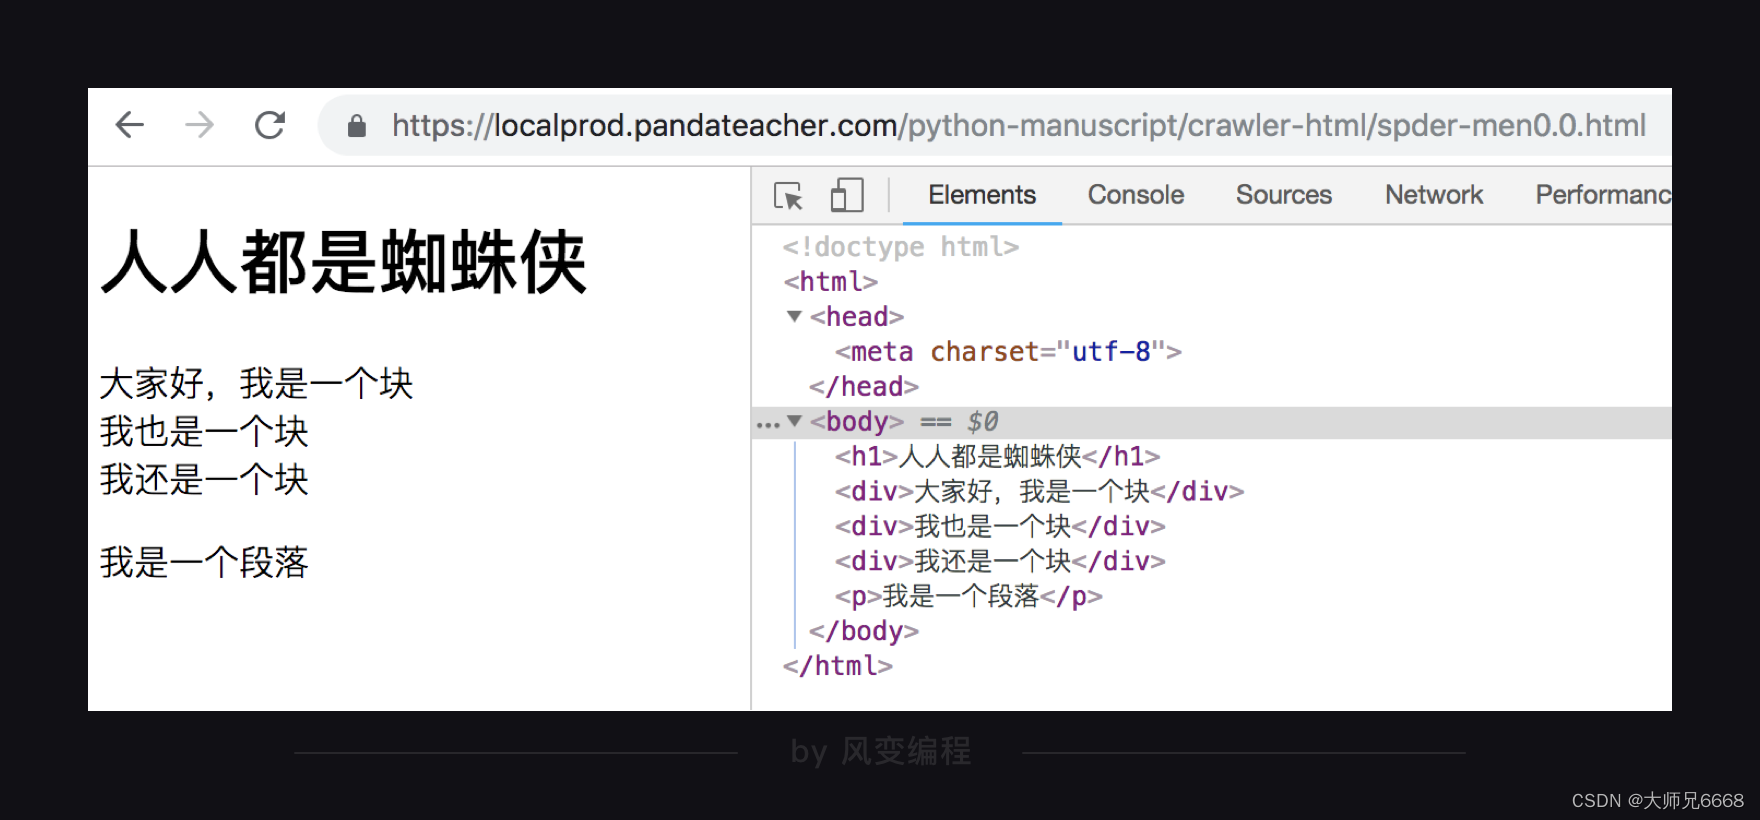The height and width of the screenshot is (820, 1760).
Task: Select the closing body tag row
Action: pyautogui.click(x=864, y=632)
